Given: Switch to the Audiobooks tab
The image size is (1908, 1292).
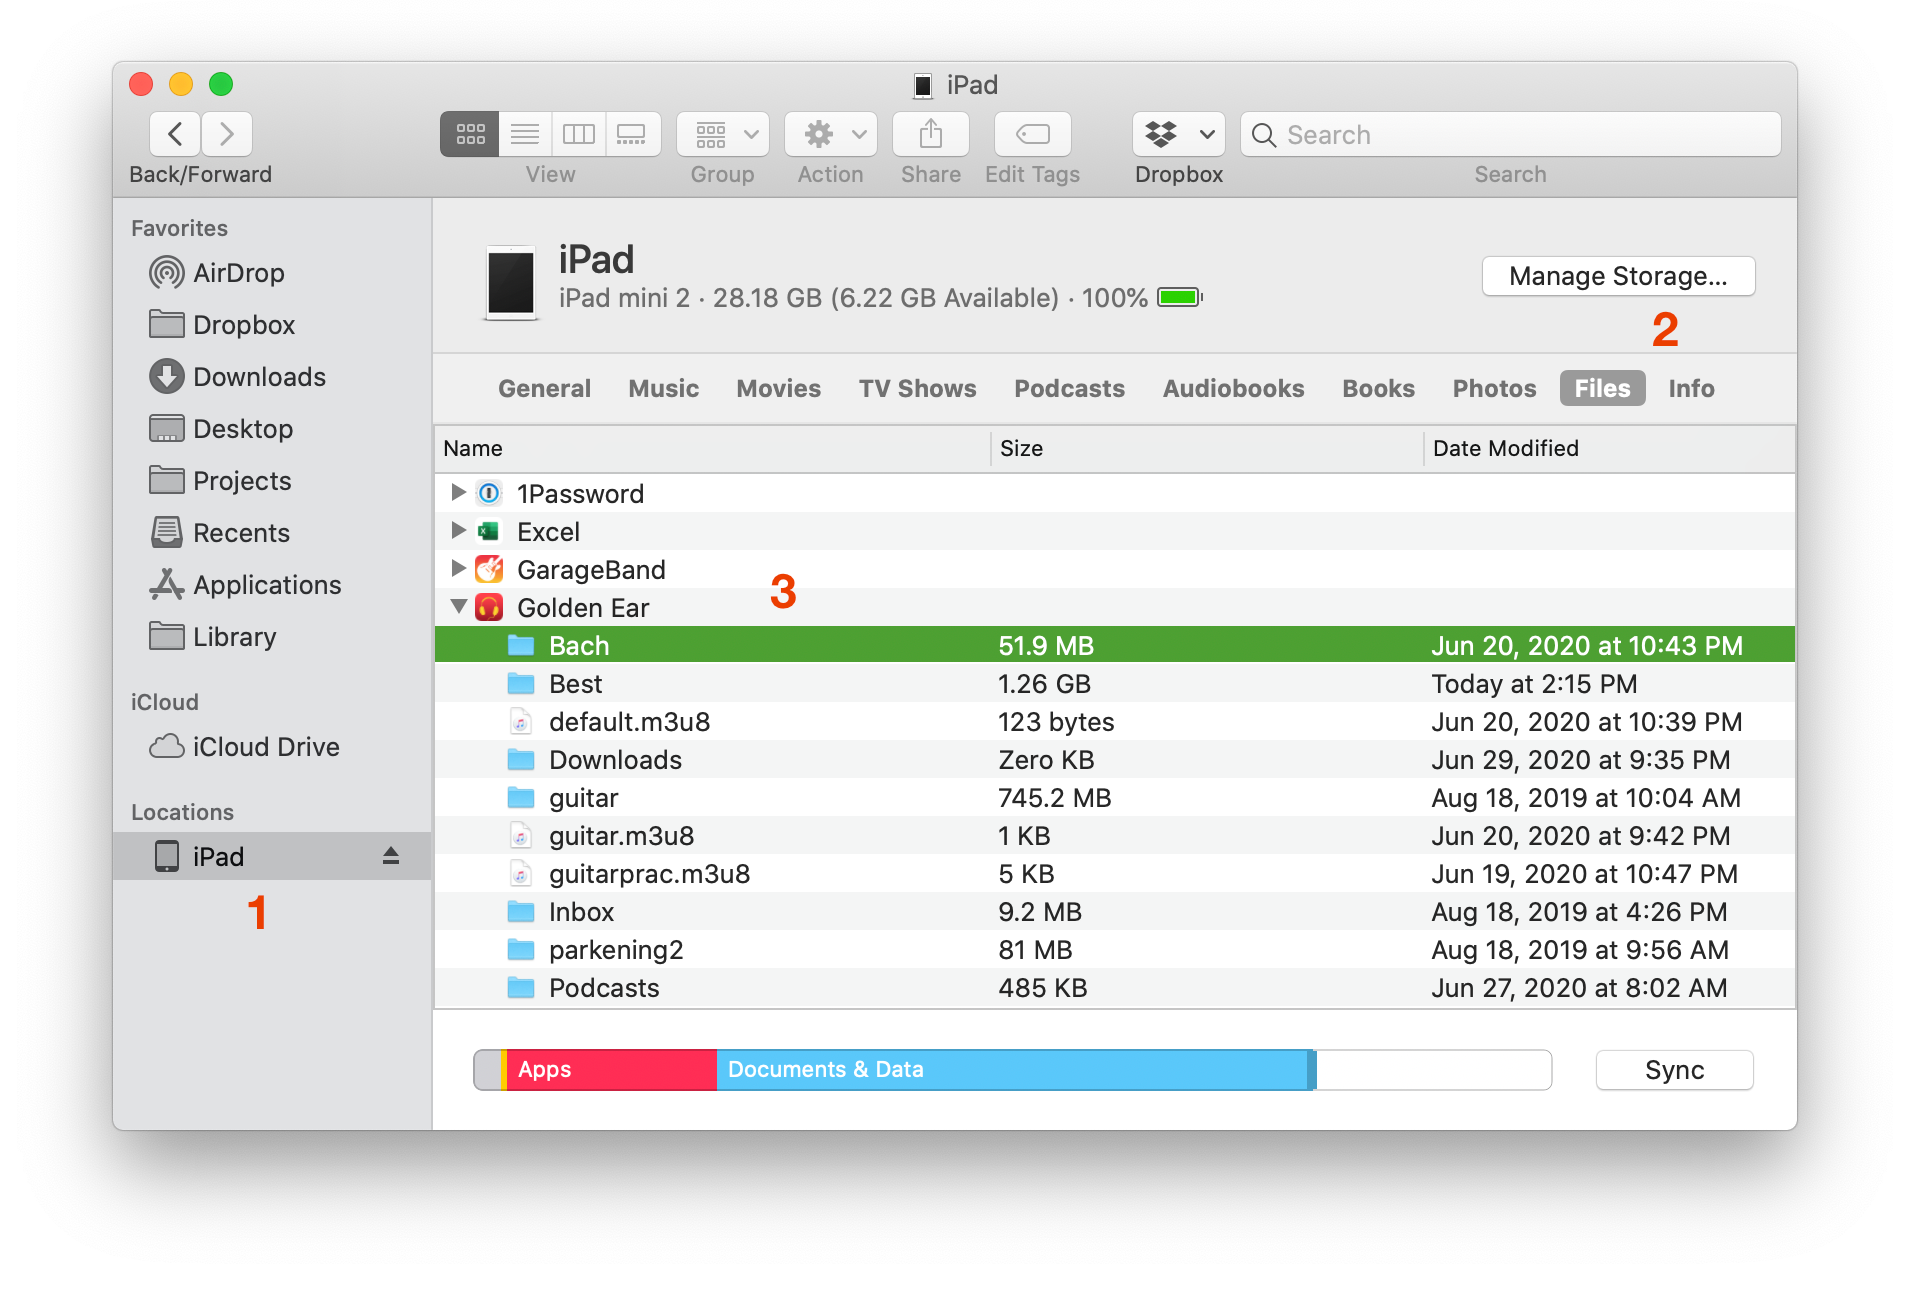Looking at the screenshot, I should pos(1233,388).
